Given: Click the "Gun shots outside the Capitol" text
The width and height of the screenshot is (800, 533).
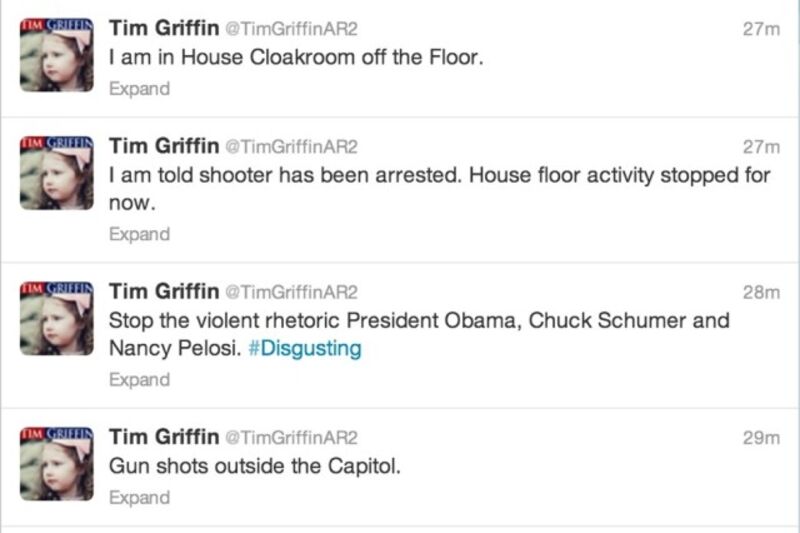Looking at the screenshot, I should (x=254, y=466).
